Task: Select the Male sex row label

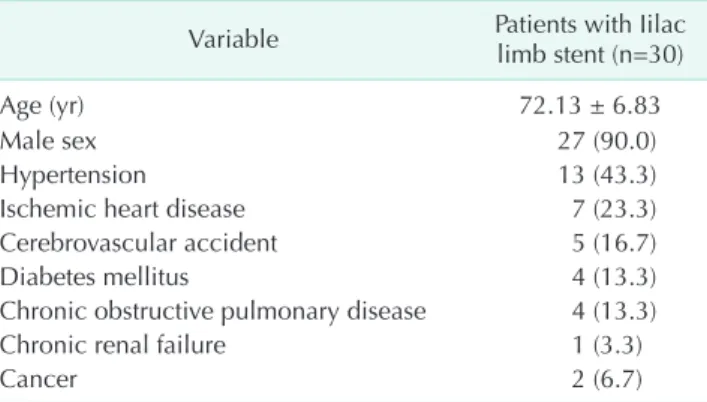Action: [x=48, y=141]
